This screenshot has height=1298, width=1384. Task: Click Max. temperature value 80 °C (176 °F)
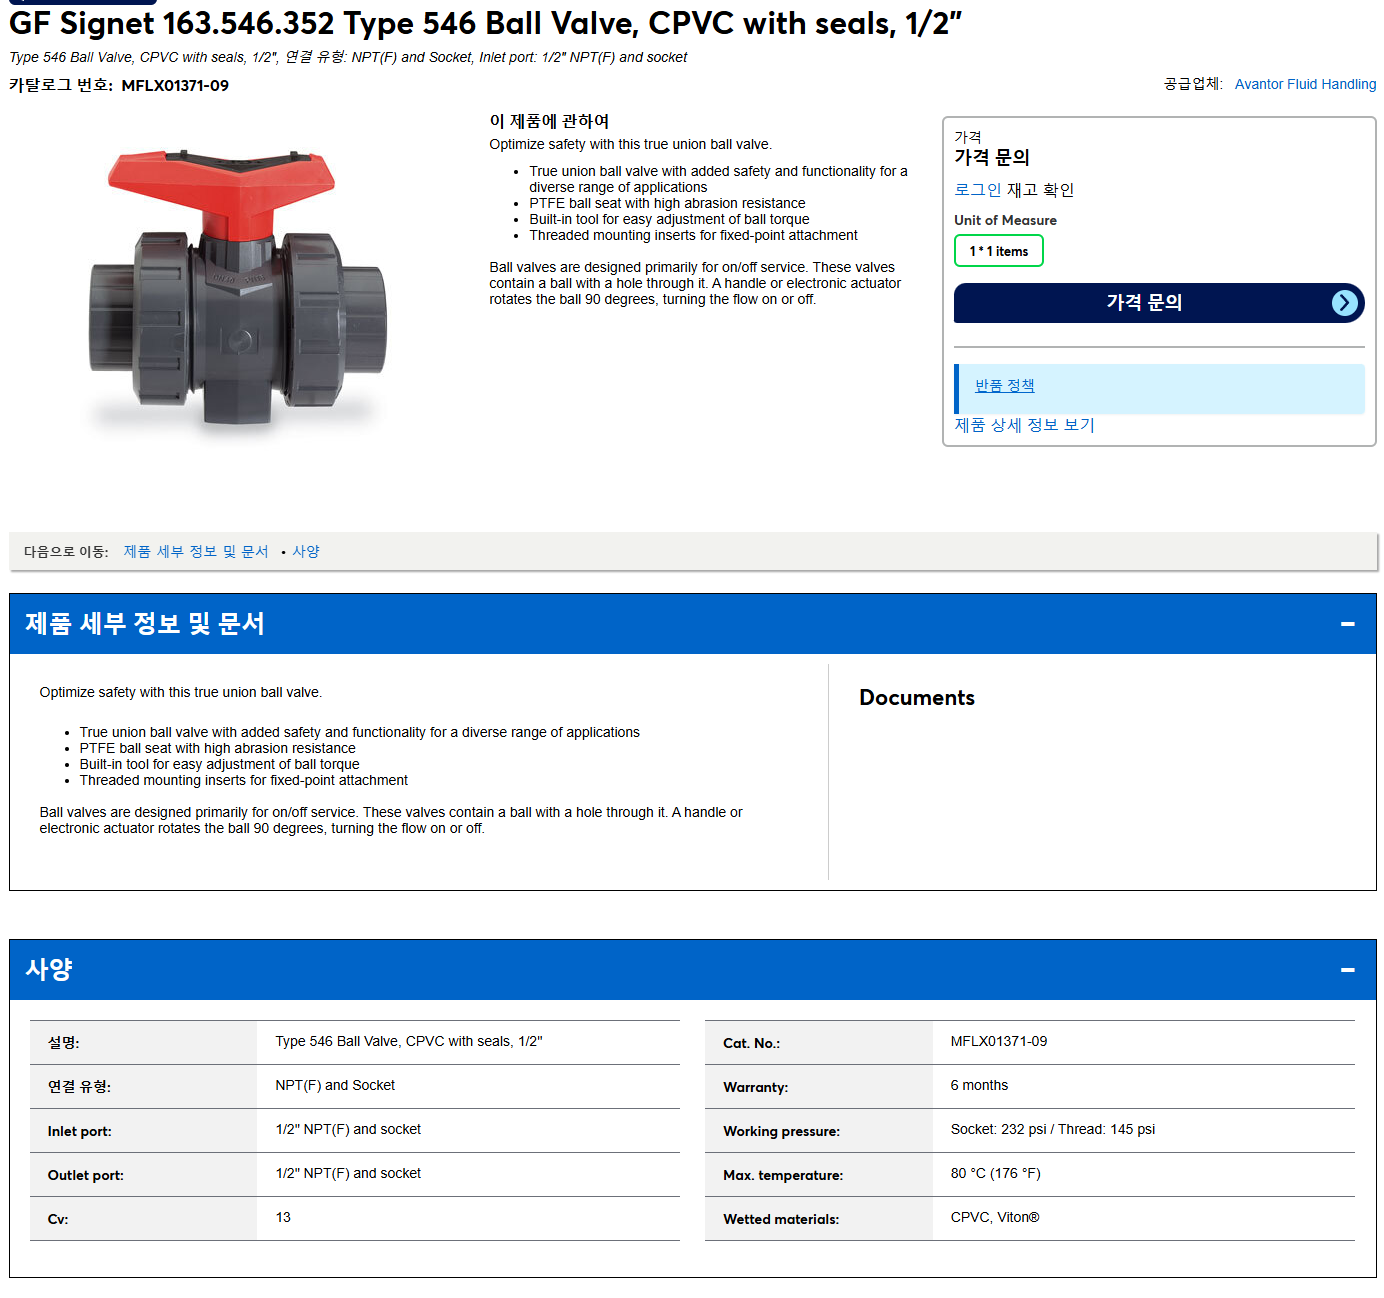click(995, 1173)
